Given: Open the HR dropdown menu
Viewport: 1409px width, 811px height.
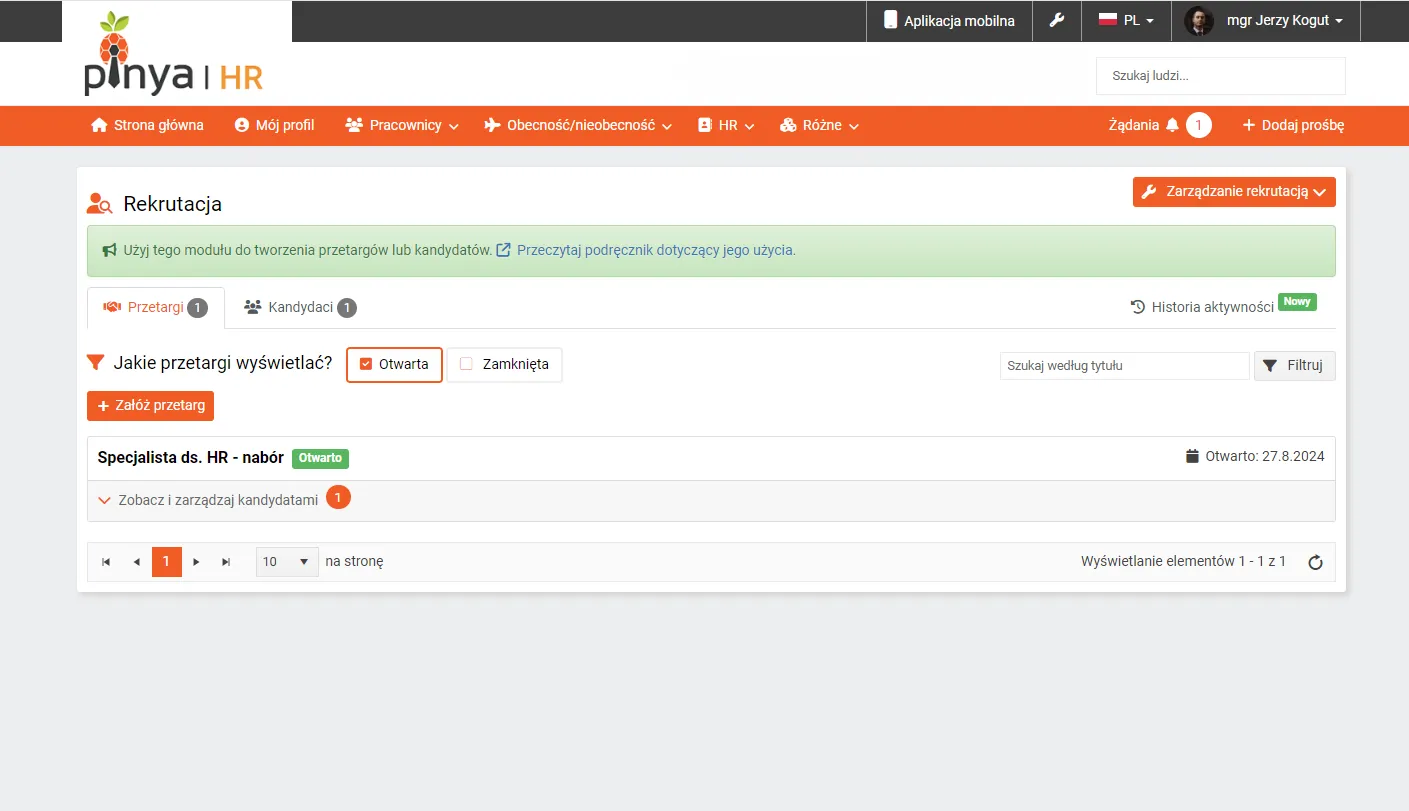Looking at the screenshot, I should pos(726,125).
